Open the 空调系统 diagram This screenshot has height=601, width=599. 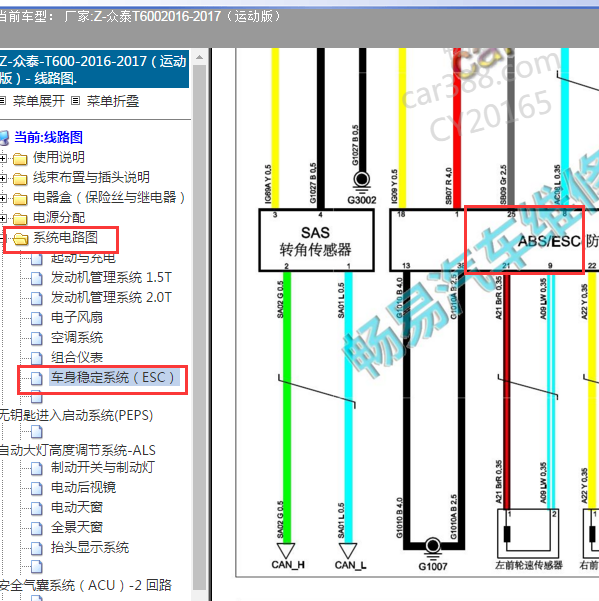[x=77, y=337]
